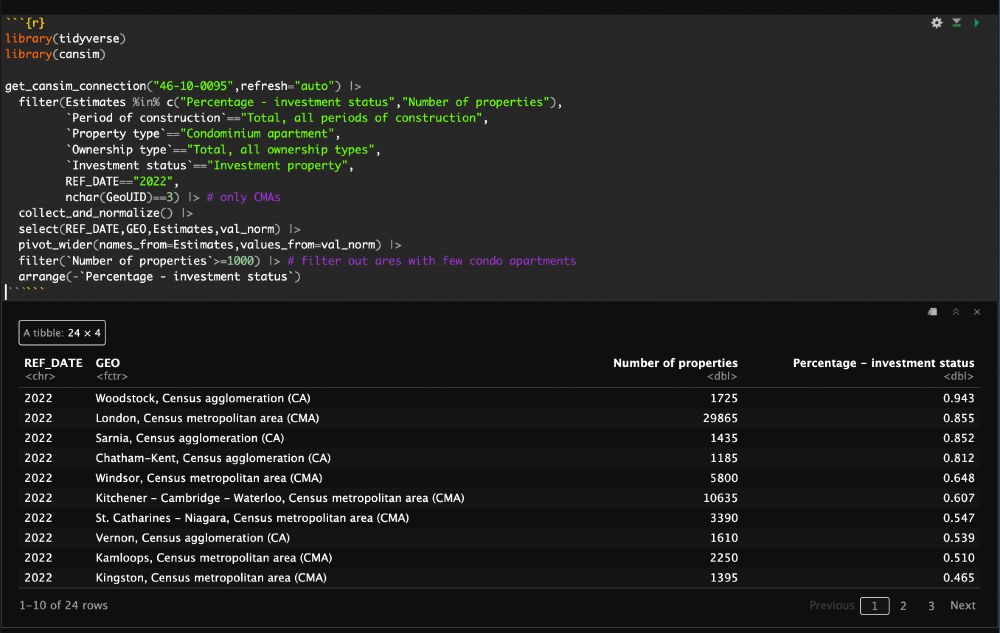This screenshot has width=1000, height=633.
Task: Go to results page 2
Action: (x=903, y=606)
